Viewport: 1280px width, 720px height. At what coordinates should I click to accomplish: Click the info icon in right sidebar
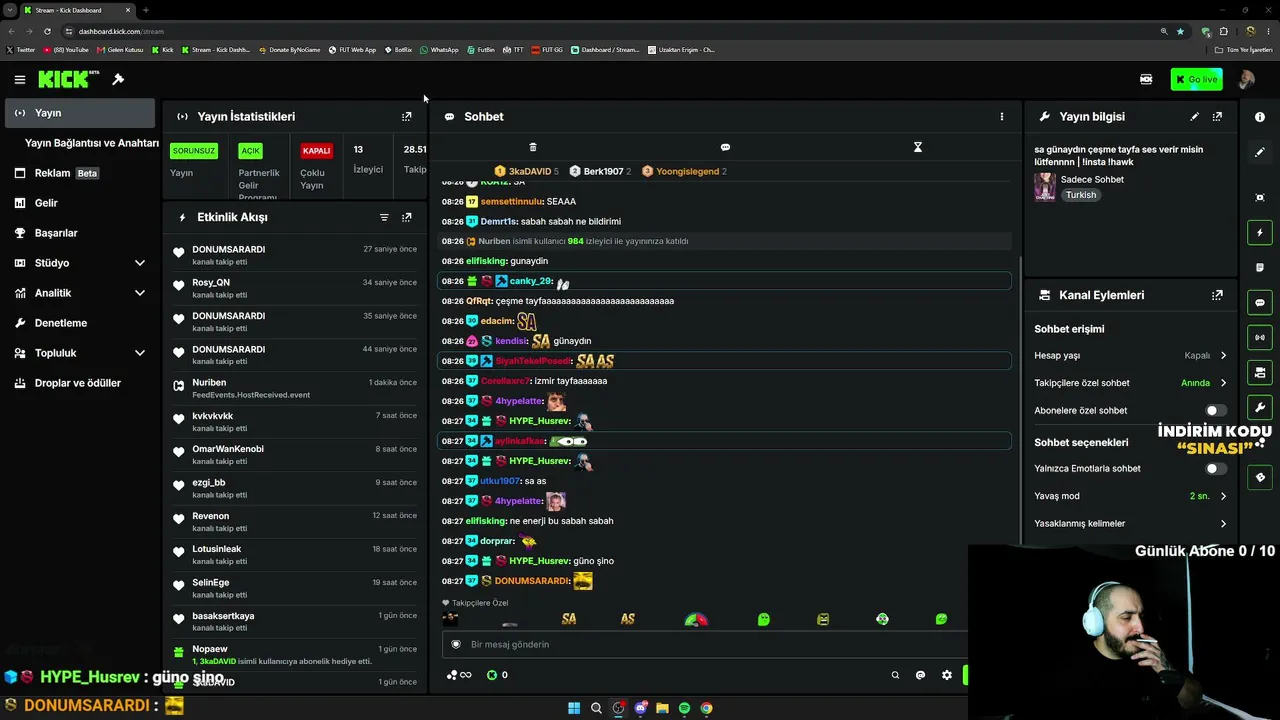[x=1260, y=117]
